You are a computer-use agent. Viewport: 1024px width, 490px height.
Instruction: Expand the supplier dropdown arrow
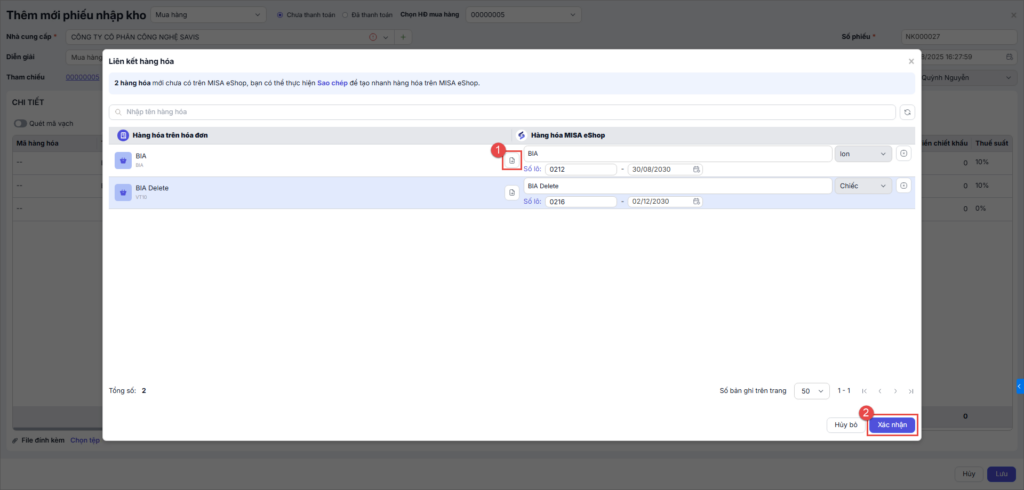point(385,37)
